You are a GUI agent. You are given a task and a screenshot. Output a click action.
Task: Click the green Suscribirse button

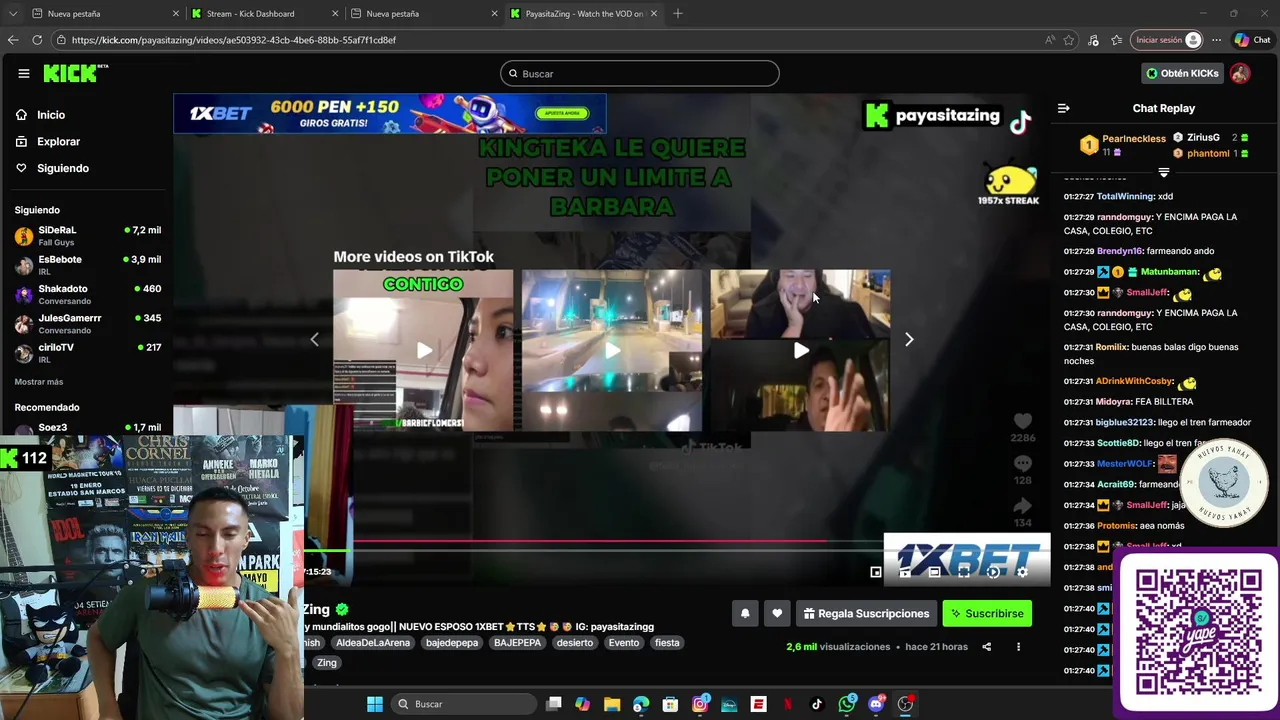pyautogui.click(x=987, y=614)
